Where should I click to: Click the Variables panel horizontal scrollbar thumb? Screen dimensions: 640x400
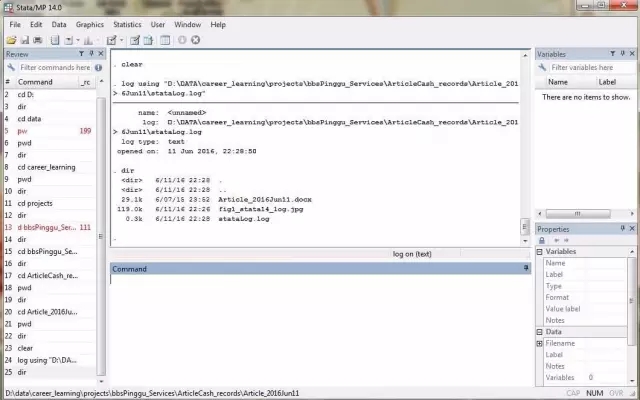[578, 214]
